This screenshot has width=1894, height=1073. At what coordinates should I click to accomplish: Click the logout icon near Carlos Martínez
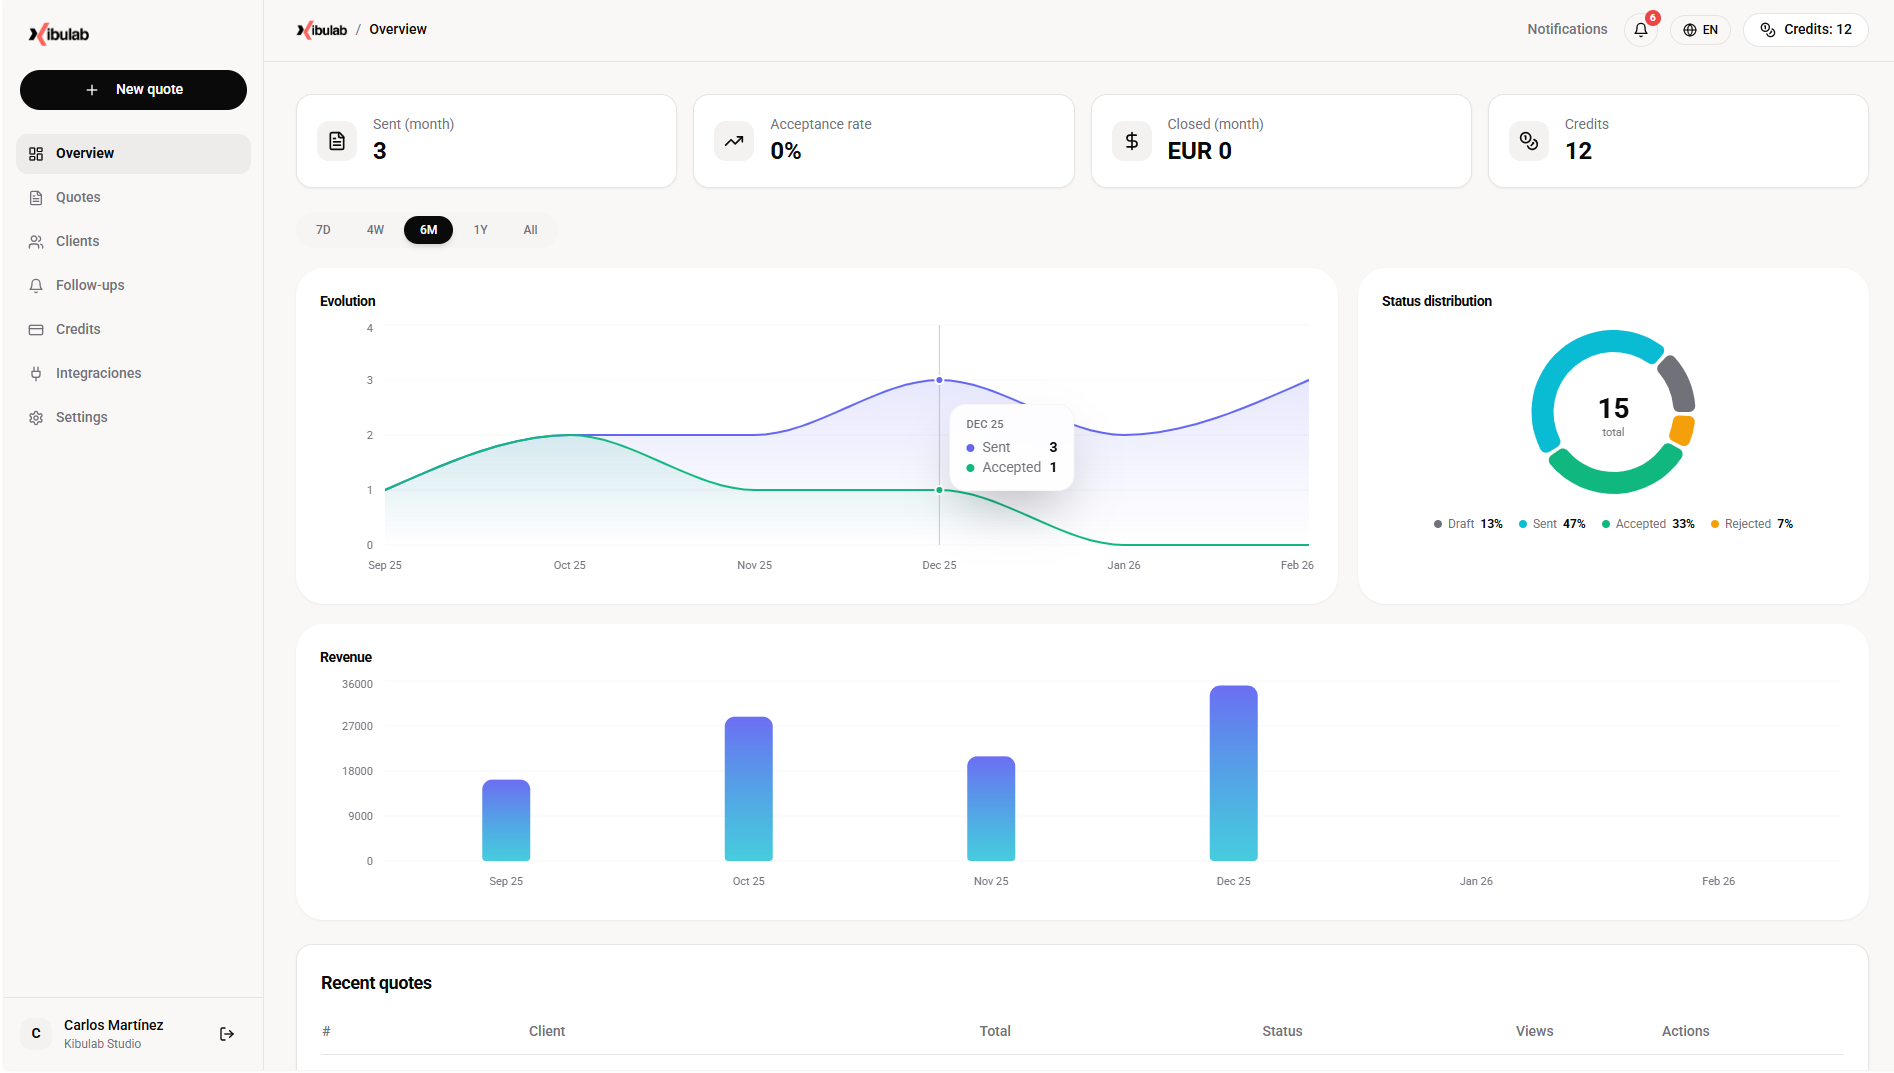[226, 1033]
